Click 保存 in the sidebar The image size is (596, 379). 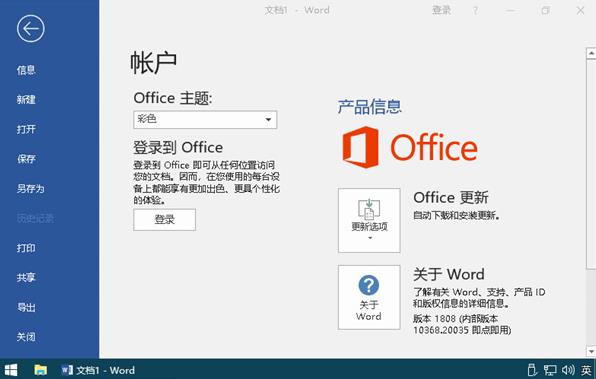26,159
